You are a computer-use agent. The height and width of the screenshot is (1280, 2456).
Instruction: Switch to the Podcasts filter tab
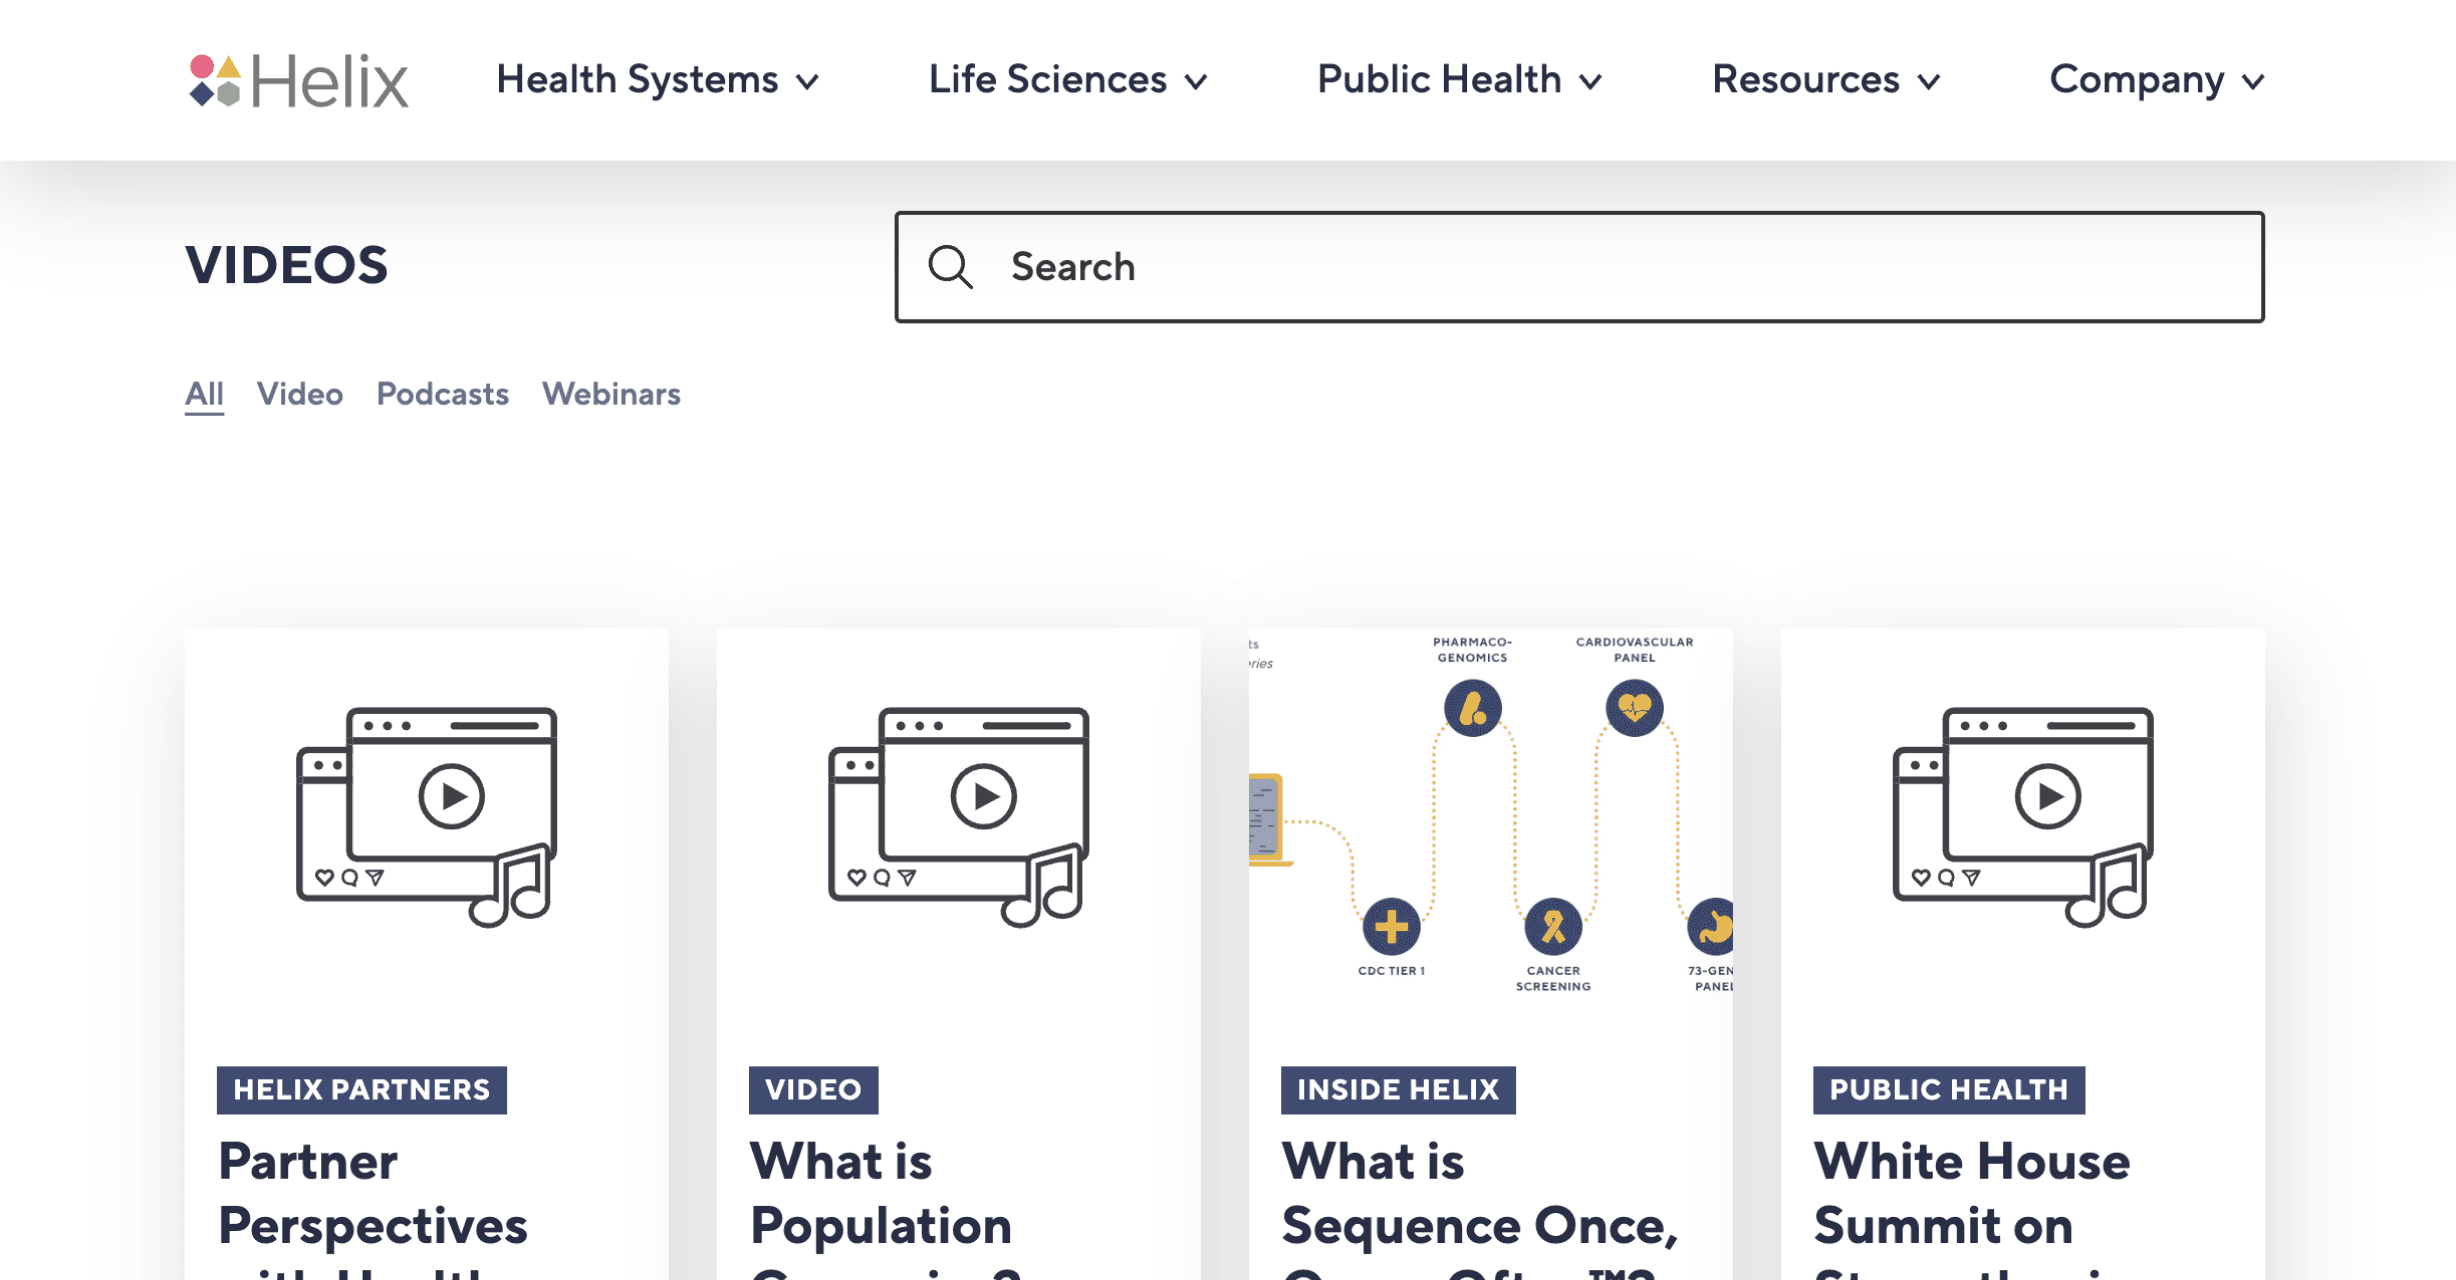tap(442, 394)
